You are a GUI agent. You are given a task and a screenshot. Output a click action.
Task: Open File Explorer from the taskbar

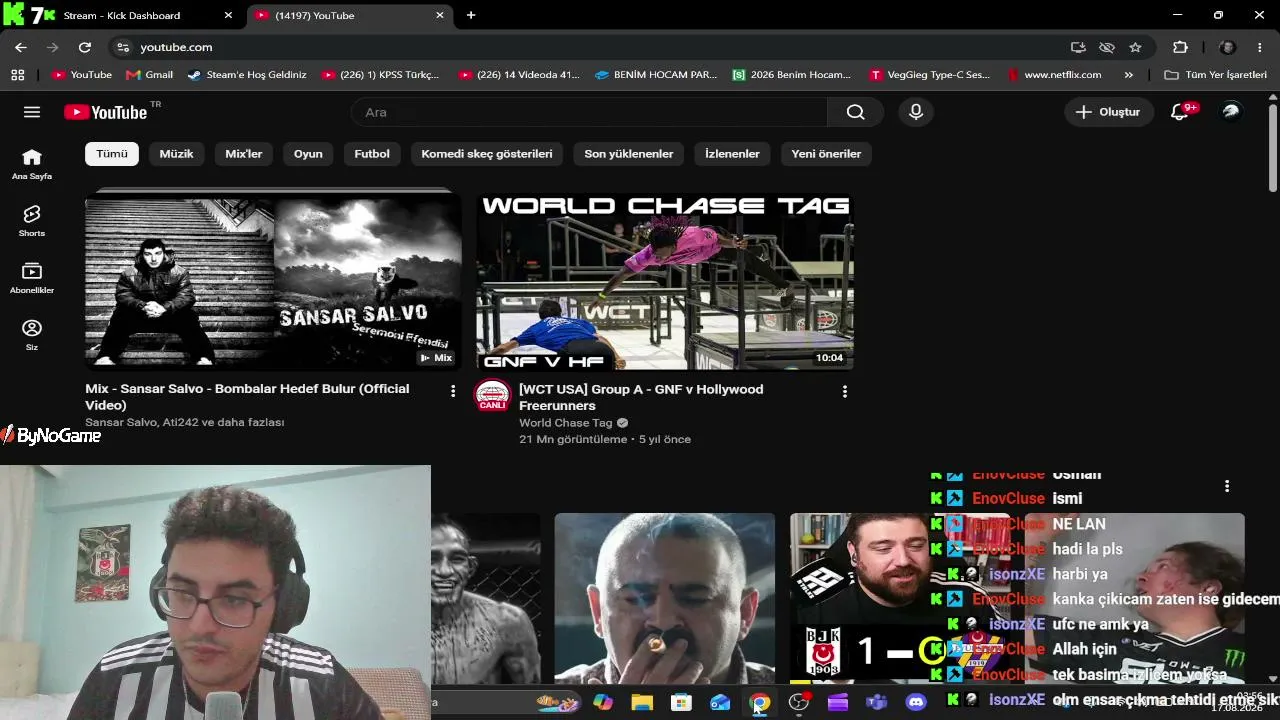click(642, 703)
